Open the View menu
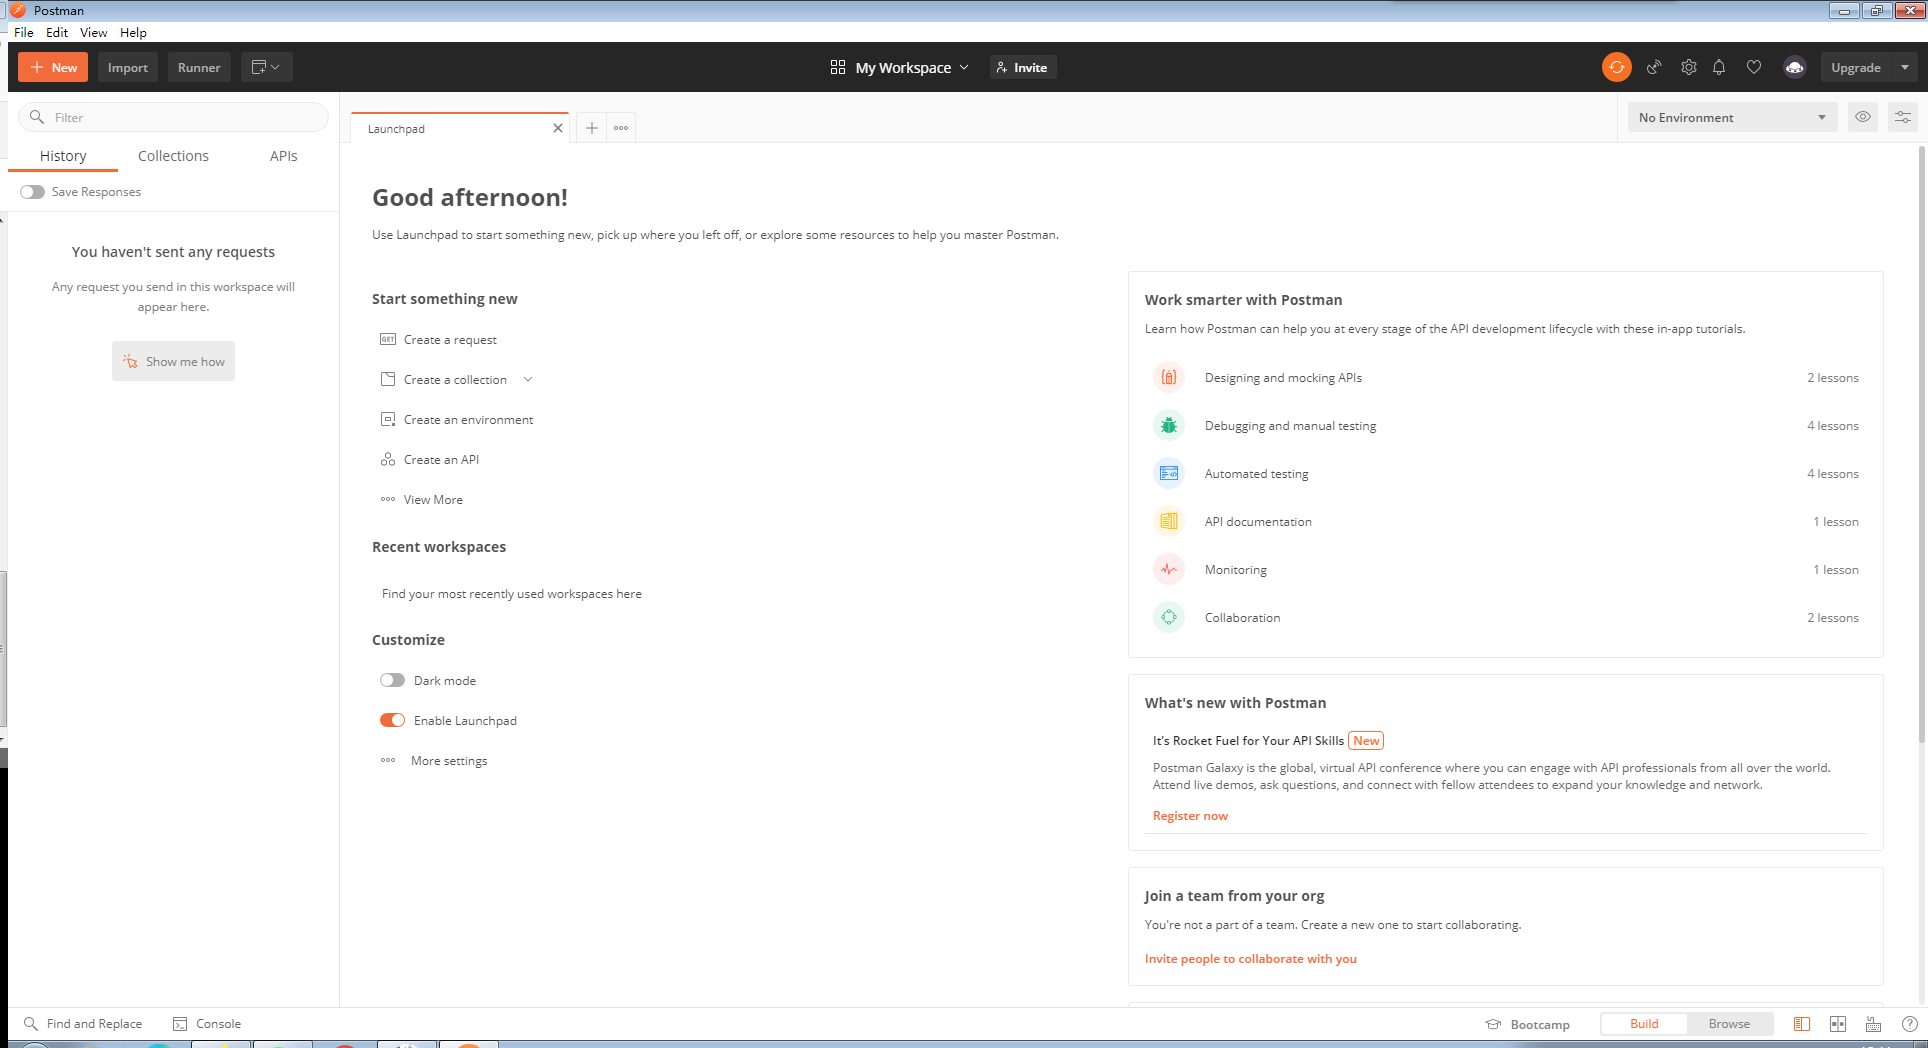The height and width of the screenshot is (1048, 1928). (x=94, y=32)
